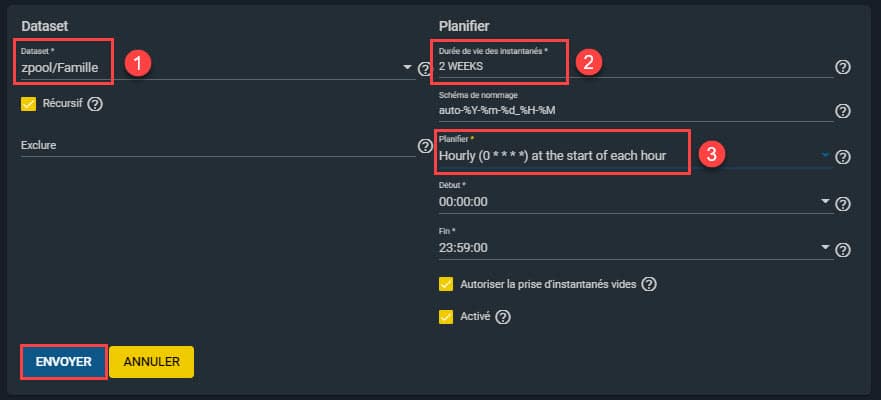Screen dimensions: 881x400
Task: Click help icon for instantanés vides option
Action: point(649,284)
